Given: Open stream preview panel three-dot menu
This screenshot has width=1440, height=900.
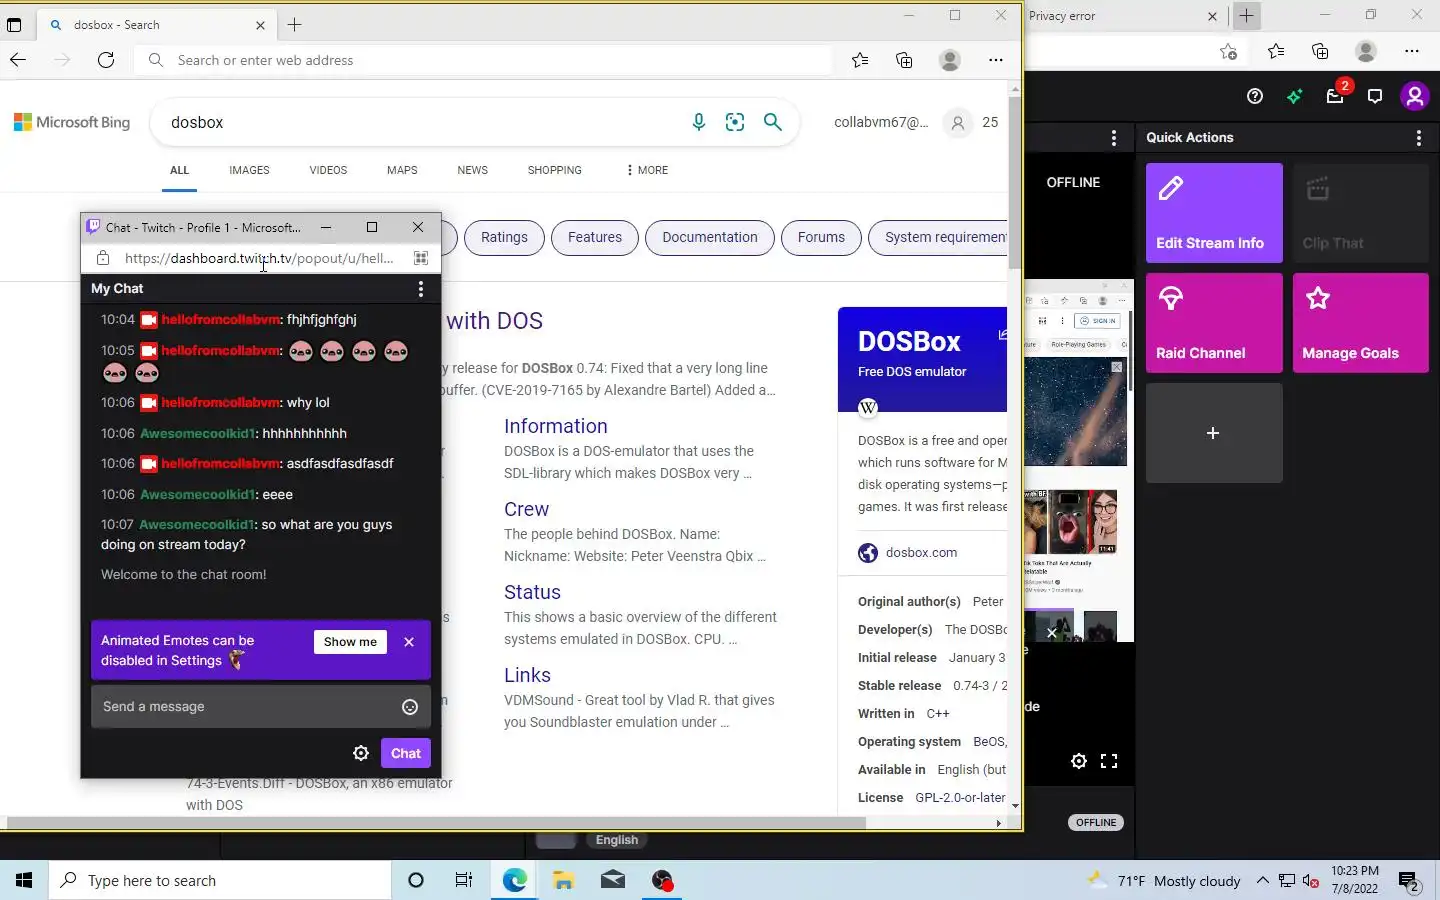Looking at the screenshot, I should tap(1114, 138).
